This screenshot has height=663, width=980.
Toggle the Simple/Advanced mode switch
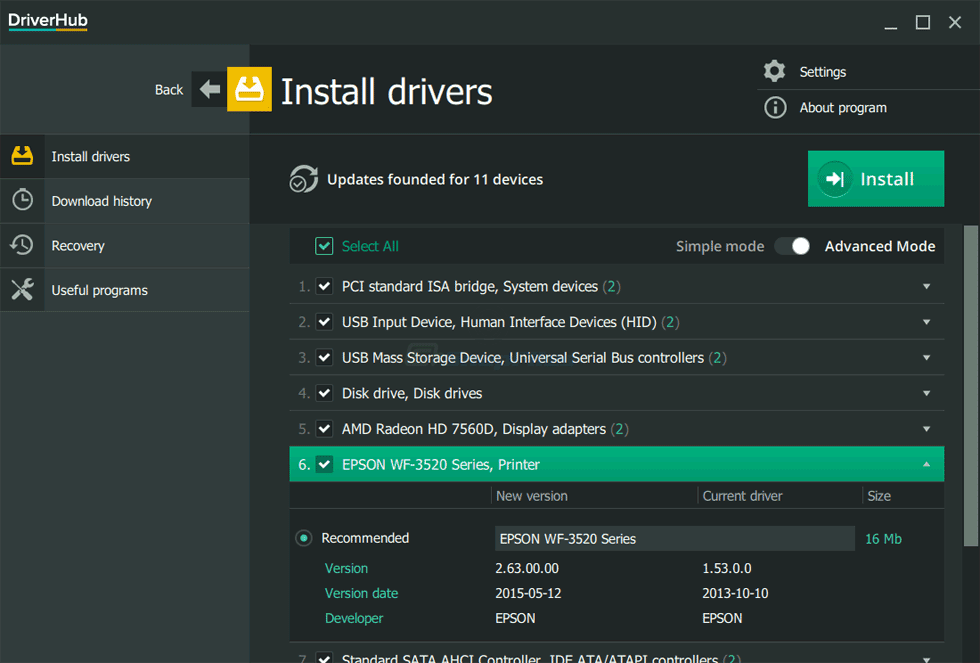[793, 246]
